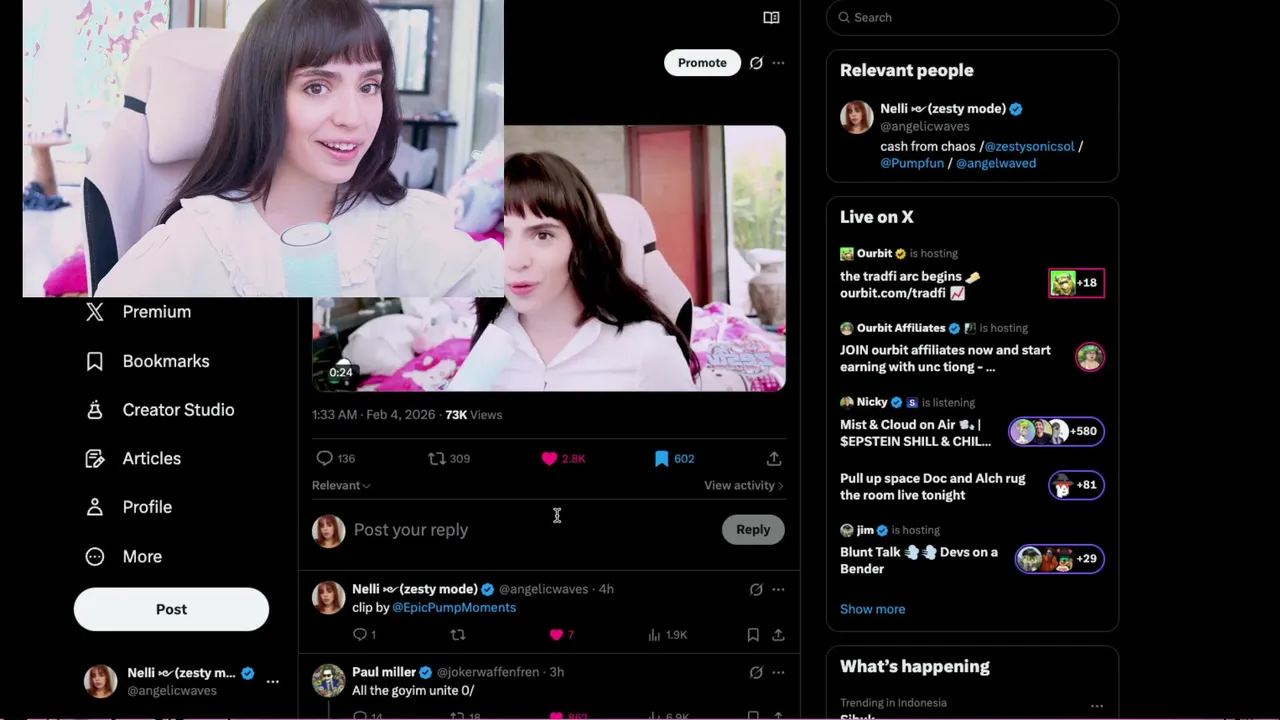The width and height of the screenshot is (1280, 720).
Task: Open the reader view book icon
Action: coord(771,17)
